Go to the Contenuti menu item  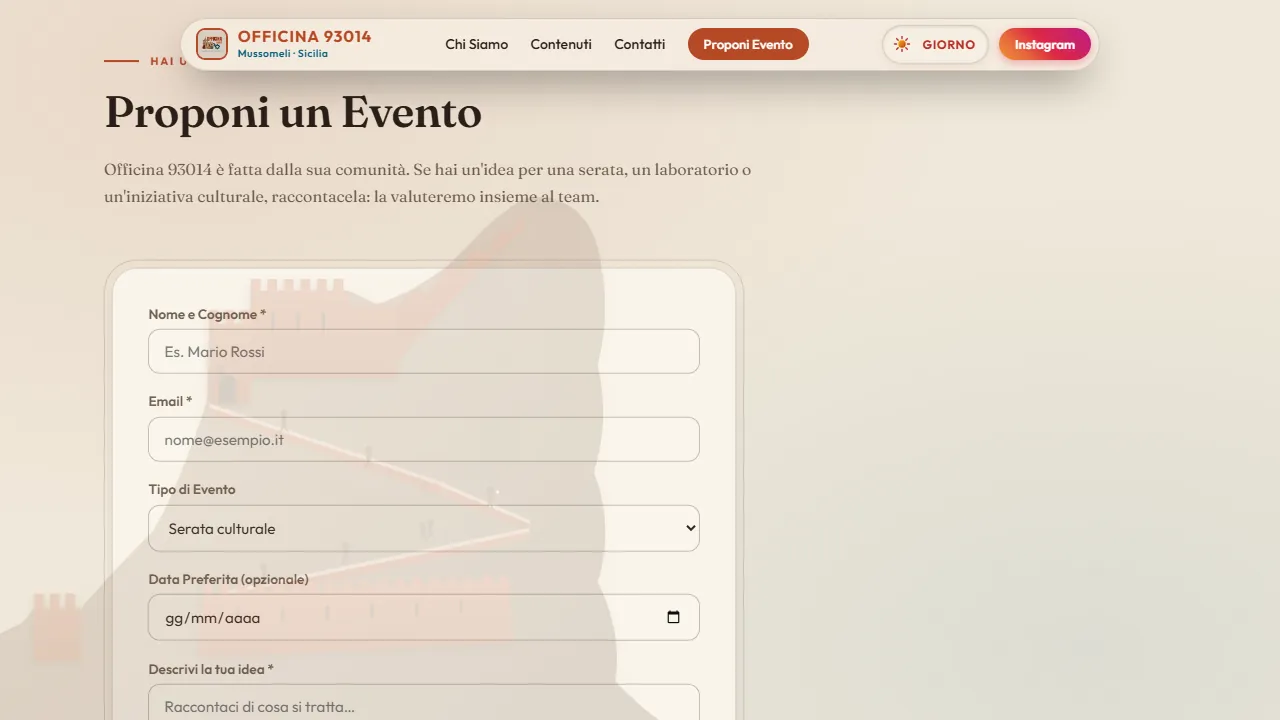(561, 45)
